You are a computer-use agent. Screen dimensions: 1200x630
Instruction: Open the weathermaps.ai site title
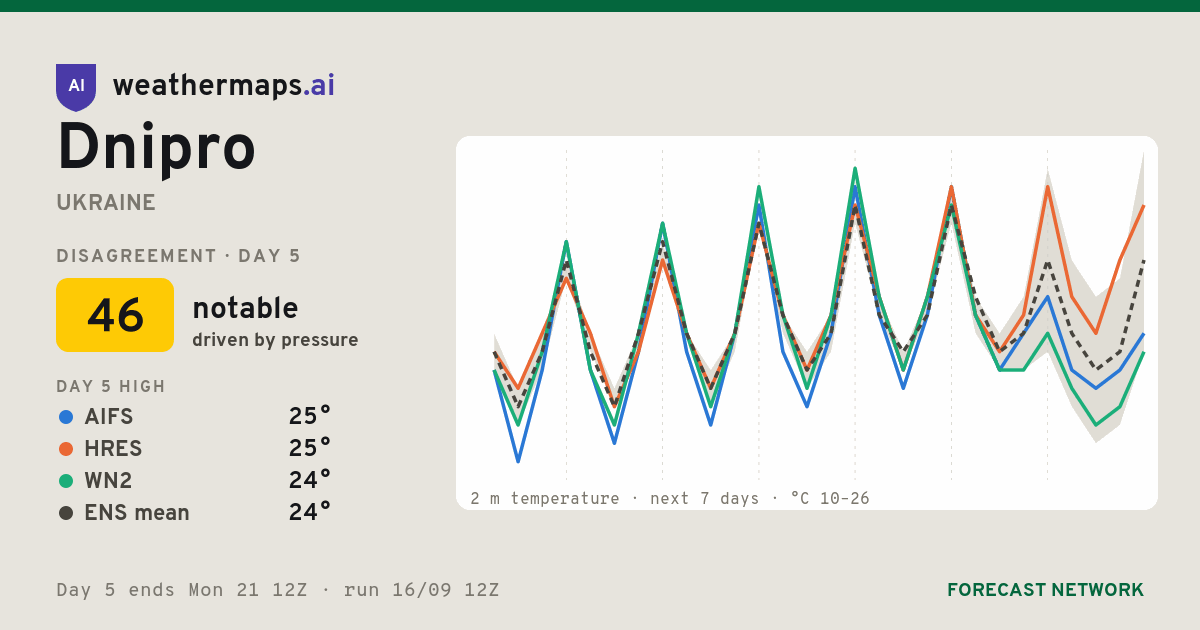pyautogui.click(x=224, y=86)
